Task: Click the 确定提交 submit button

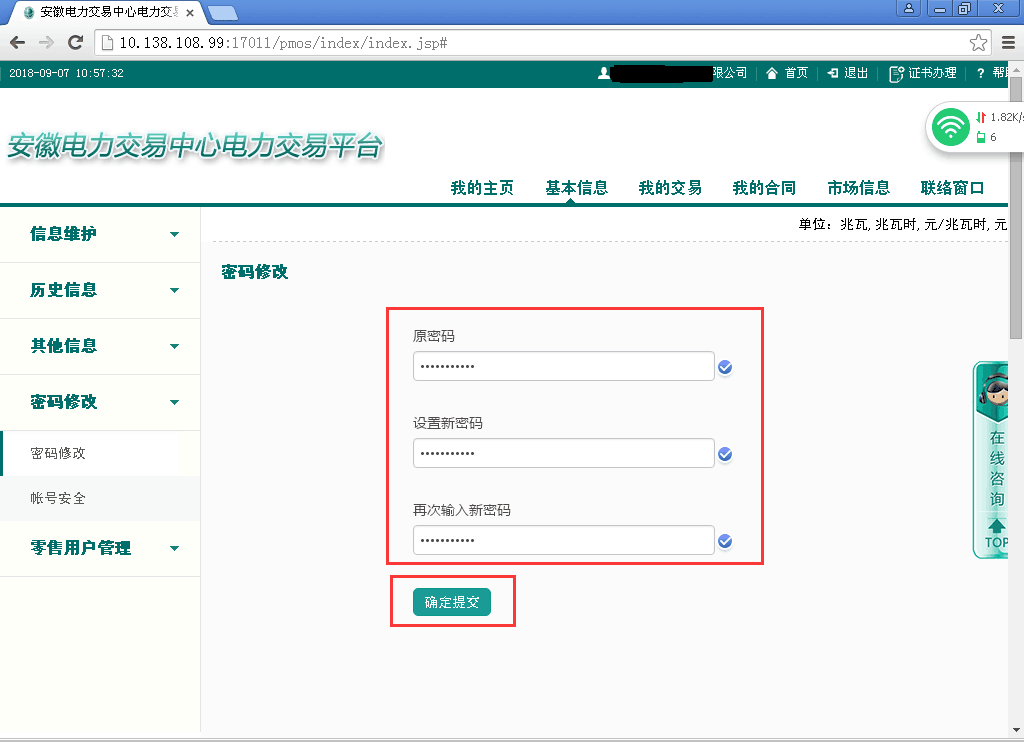Action: click(452, 602)
